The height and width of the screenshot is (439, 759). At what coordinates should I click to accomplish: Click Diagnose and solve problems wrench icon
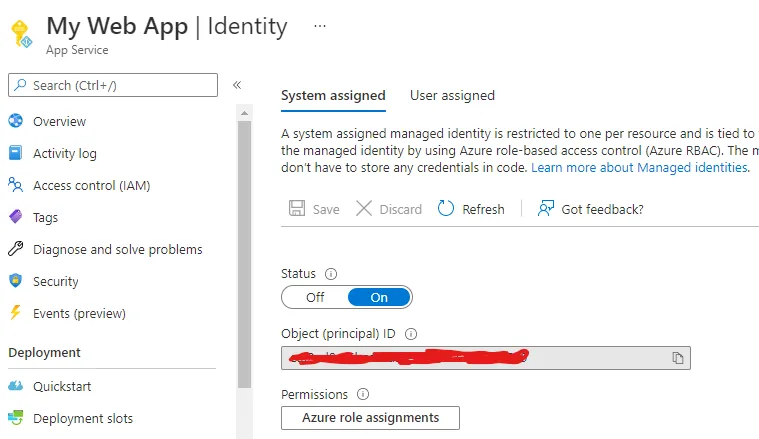click(15, 249)
